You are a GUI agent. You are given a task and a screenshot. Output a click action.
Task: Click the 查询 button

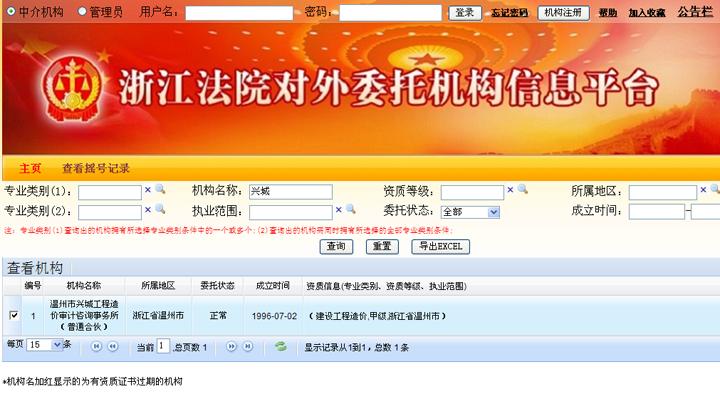pyautogui.click(x=336, y=247)
